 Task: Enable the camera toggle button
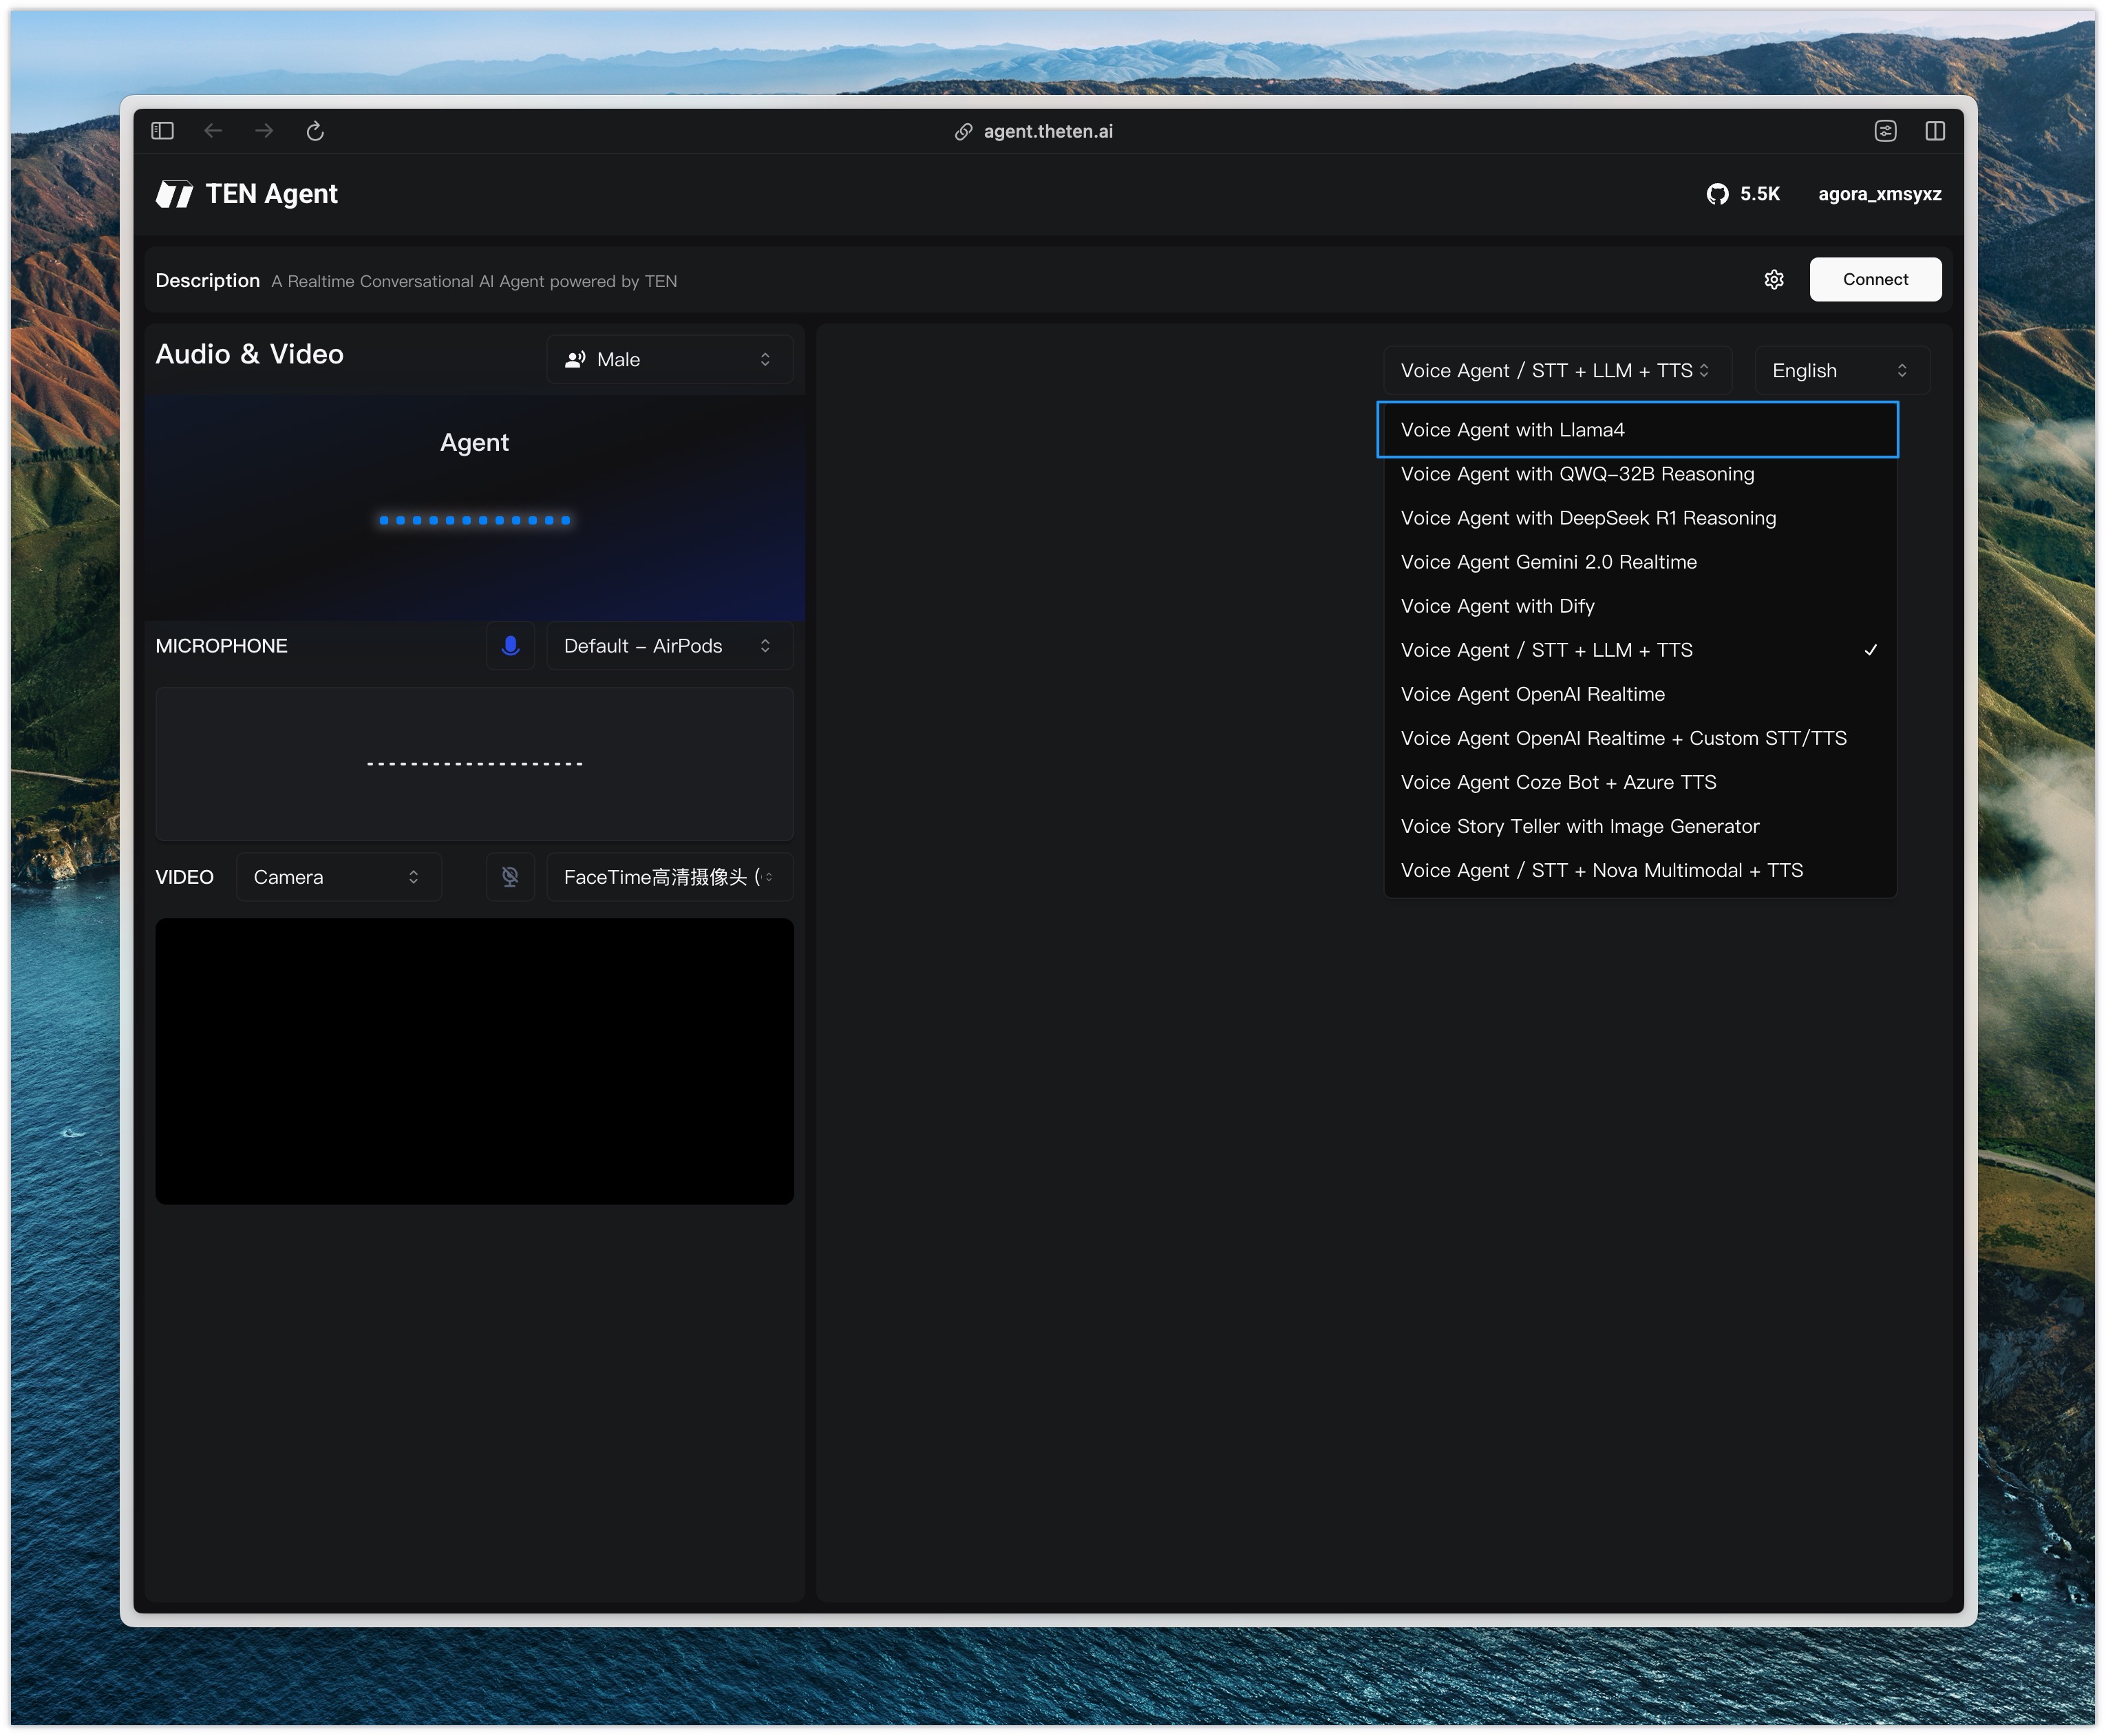click(x=510, y=877)
